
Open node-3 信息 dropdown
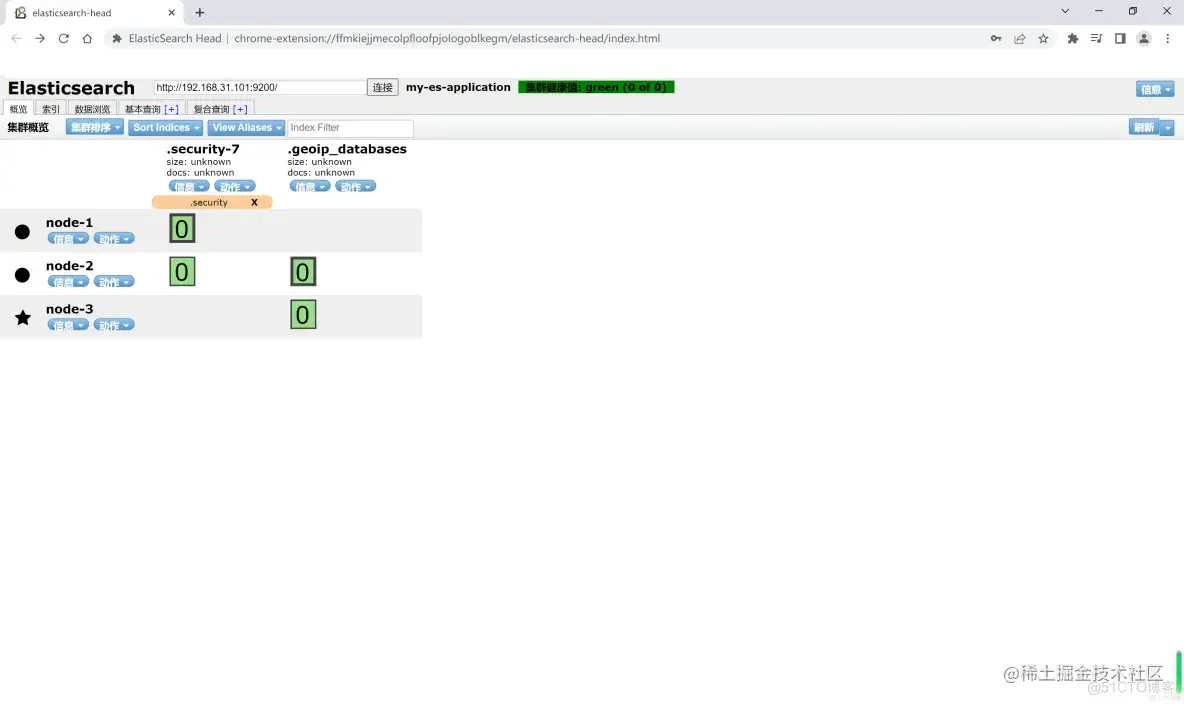pos(68,325)
